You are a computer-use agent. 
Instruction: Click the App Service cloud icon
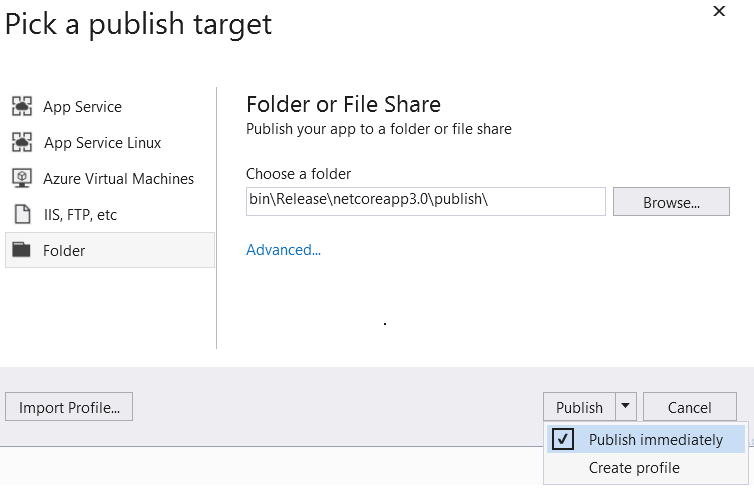[22, 107]
